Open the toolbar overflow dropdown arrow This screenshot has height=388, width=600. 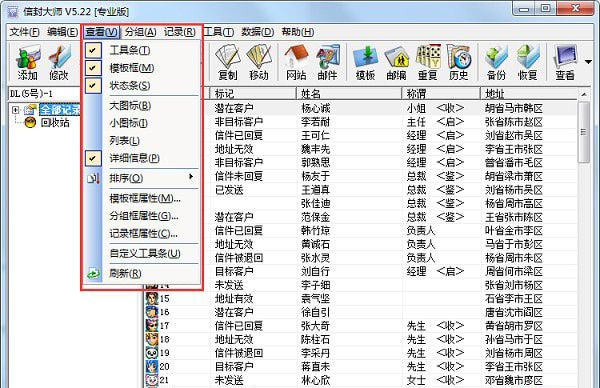(x=588, y=62)
